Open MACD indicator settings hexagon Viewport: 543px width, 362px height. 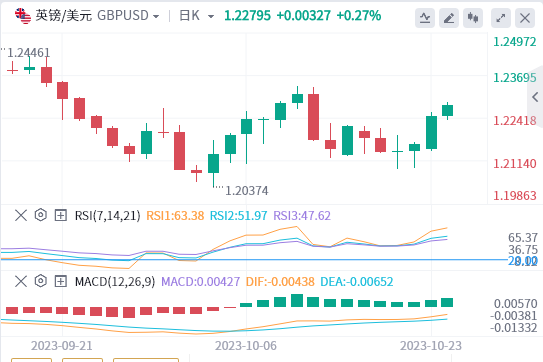[x=41, y=281]
